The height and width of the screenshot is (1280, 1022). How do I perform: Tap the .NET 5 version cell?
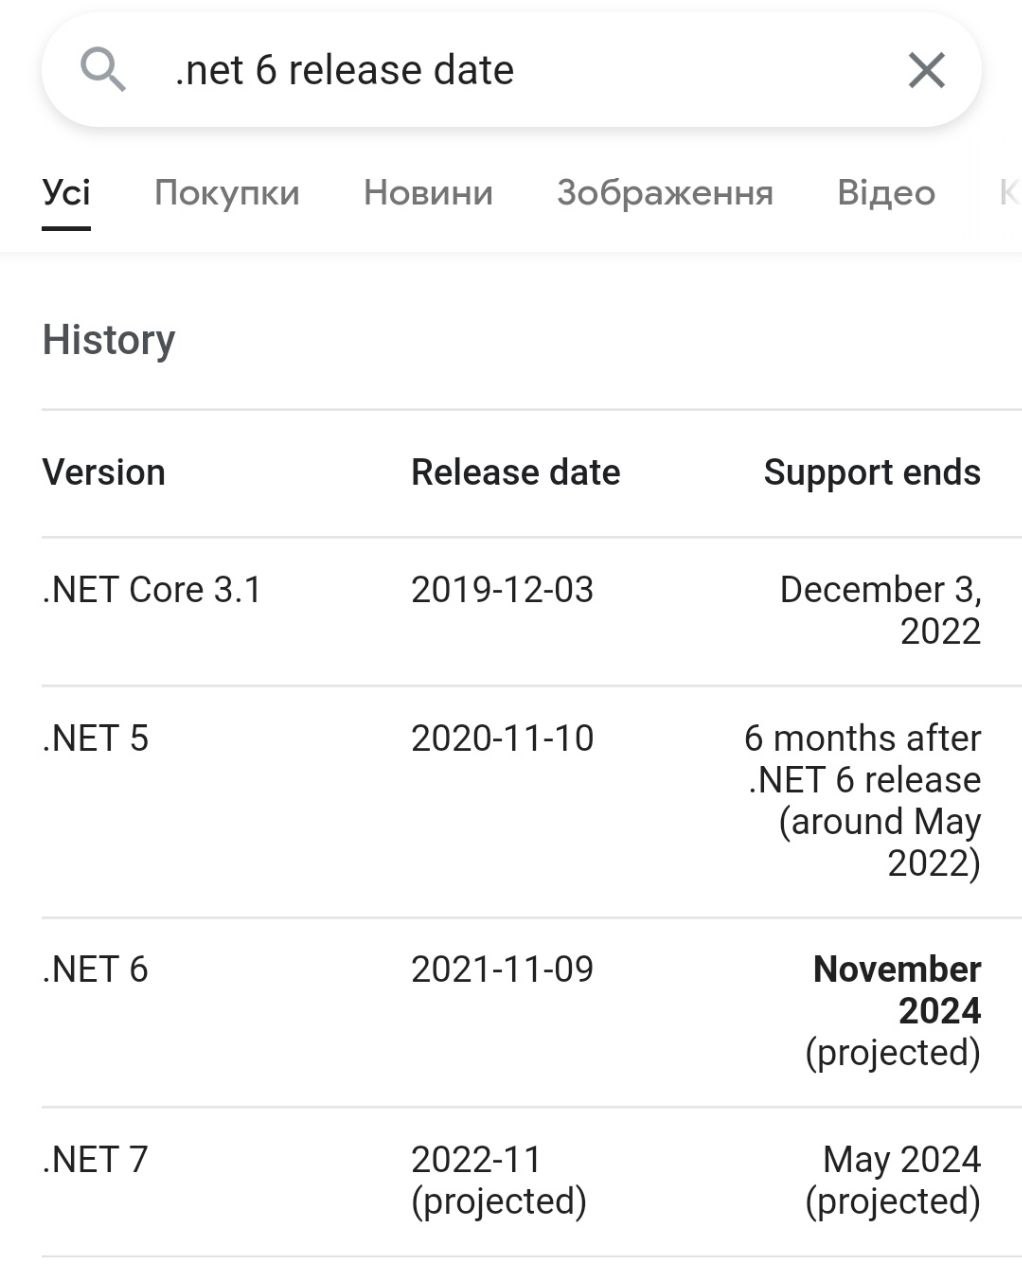coord(95,739)
